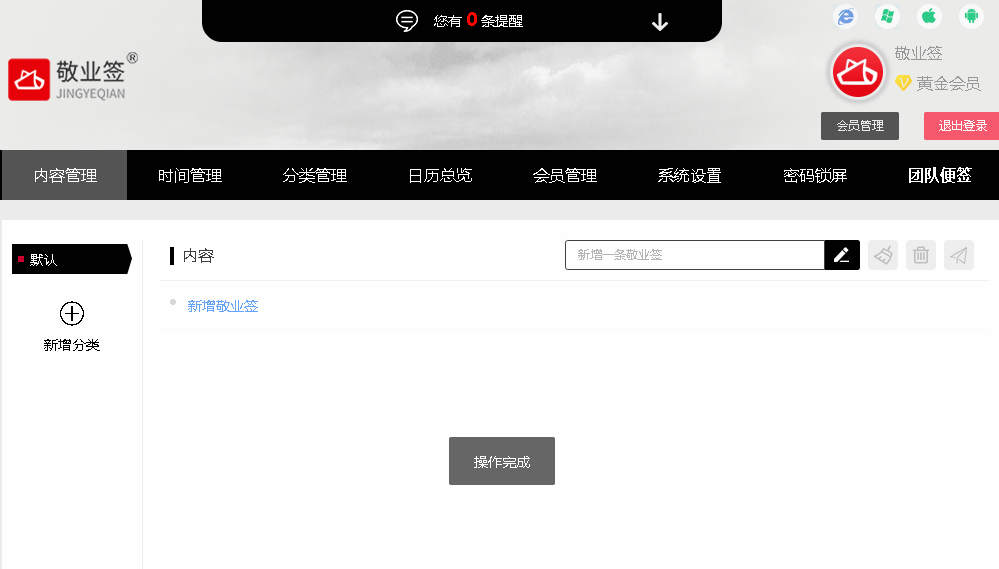The width and height of the screenshot is (999, 569).
Task: Select the 默认 category
Action: tap(71, 259)
